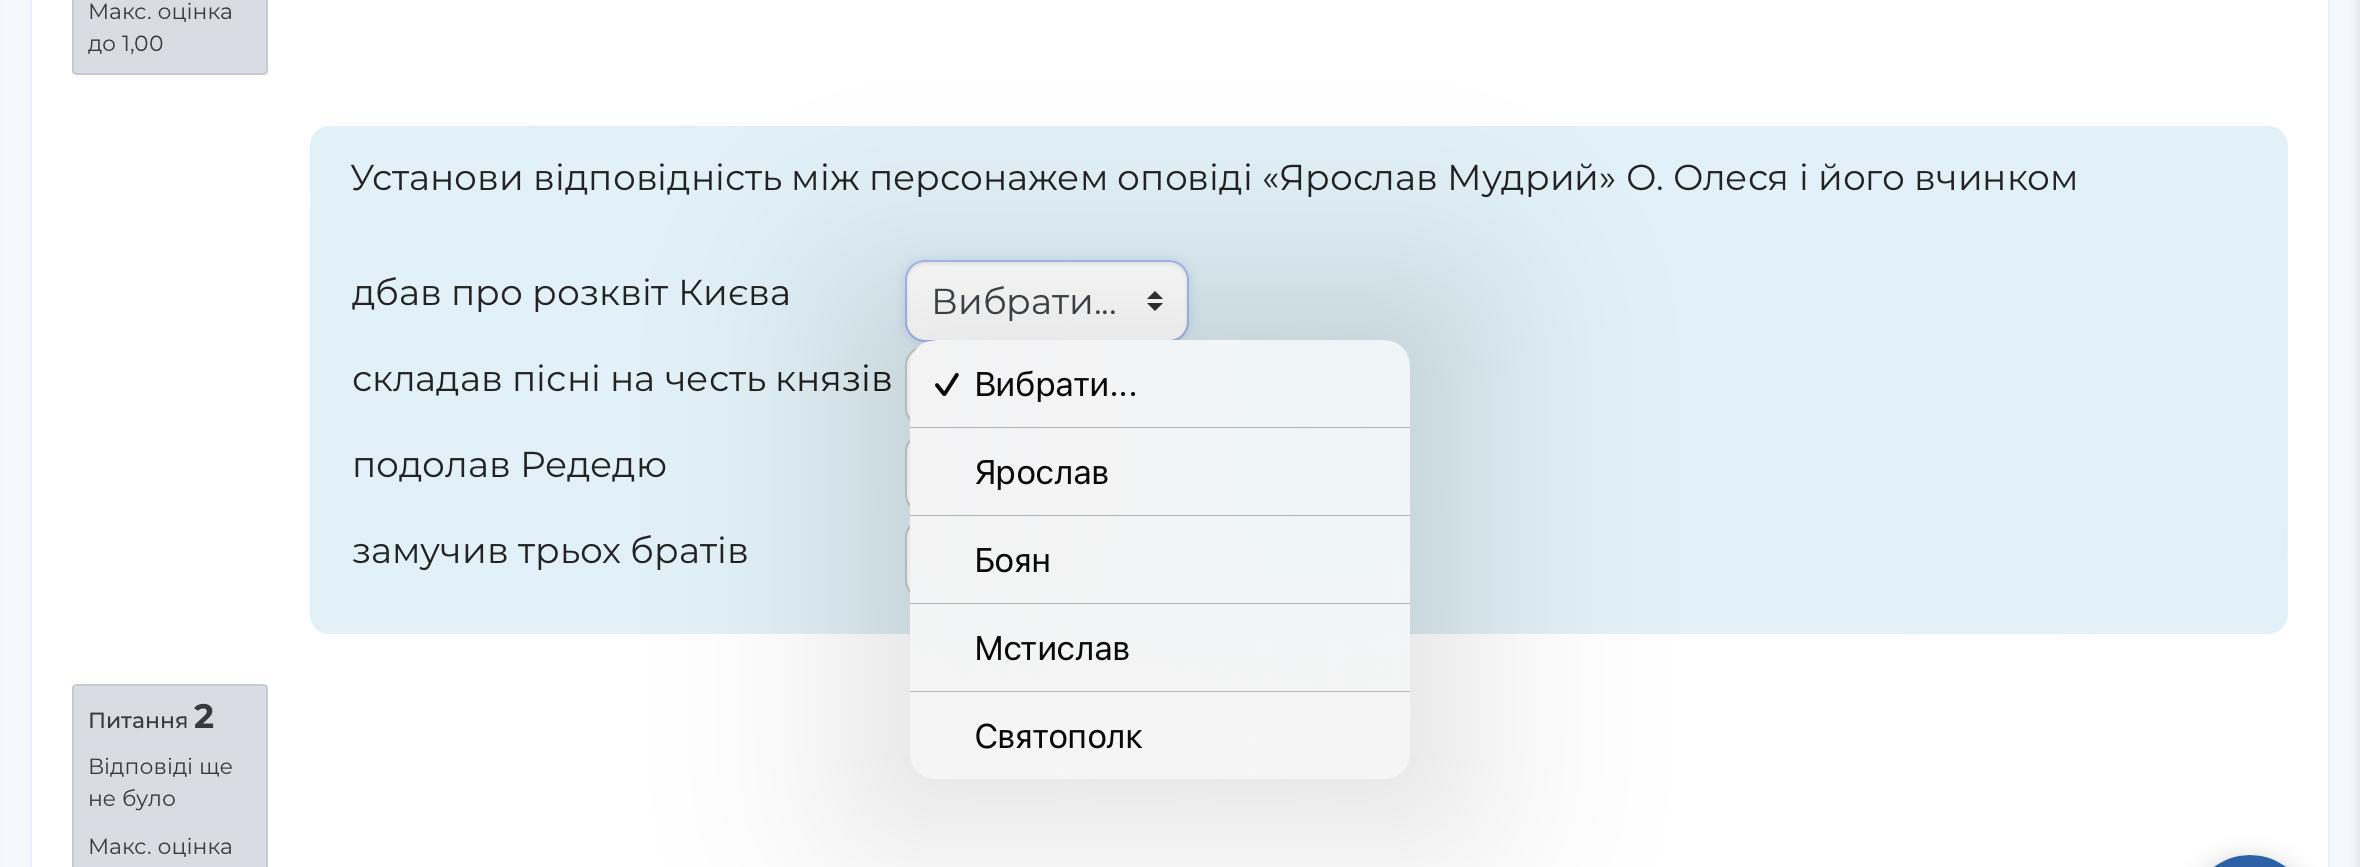2360x867 pixels.
Task: Click the label складав пісні на честь князів
Action: click(621, 380)
